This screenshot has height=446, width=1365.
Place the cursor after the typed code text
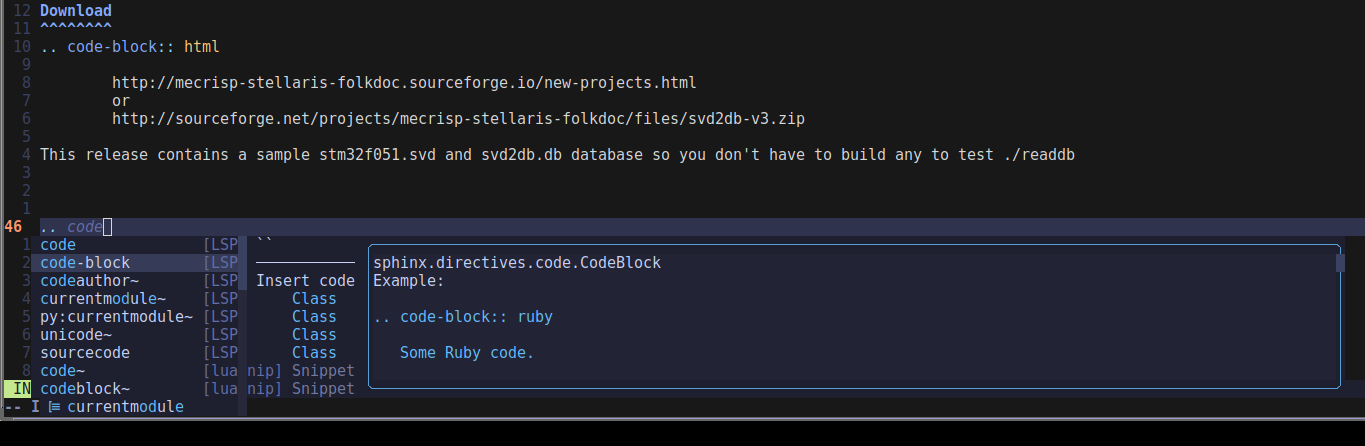107,227
